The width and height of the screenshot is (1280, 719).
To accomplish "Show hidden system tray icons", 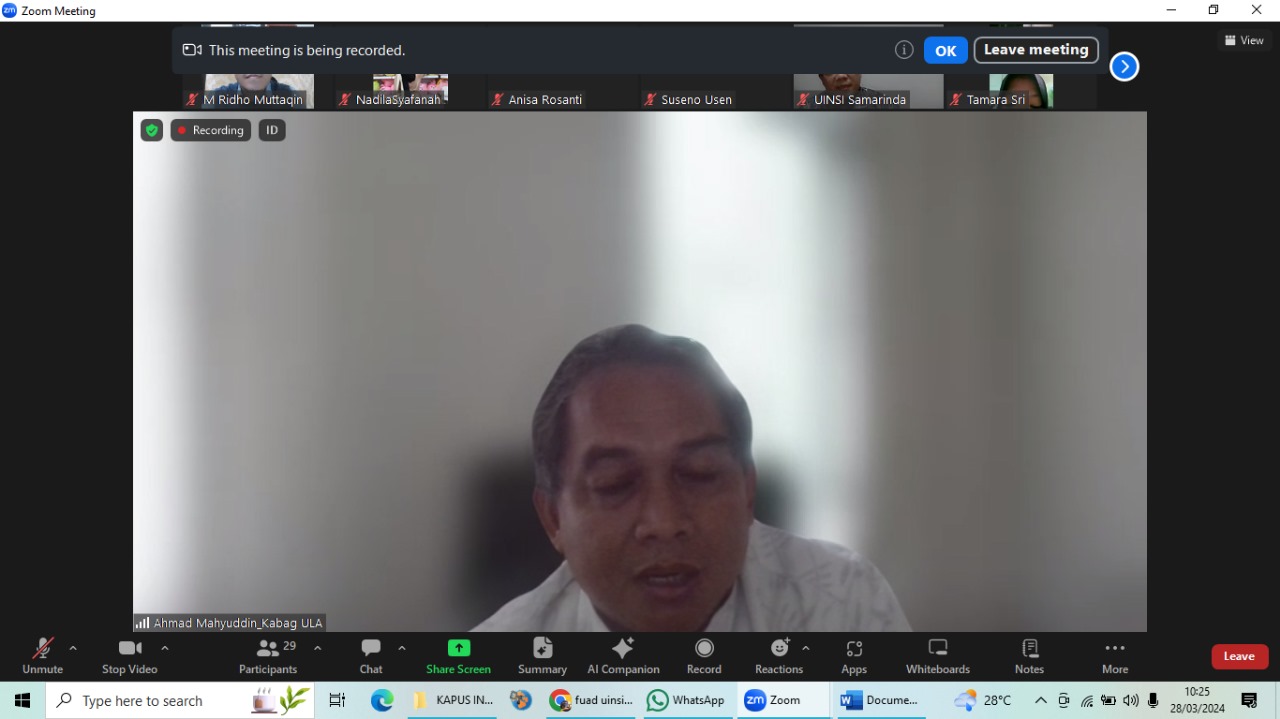I will point(1041,701).
